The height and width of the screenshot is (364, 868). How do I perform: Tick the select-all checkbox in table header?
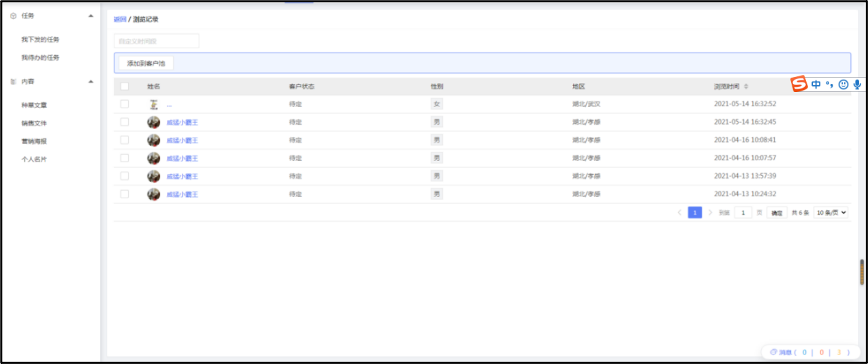click(125, 86)
